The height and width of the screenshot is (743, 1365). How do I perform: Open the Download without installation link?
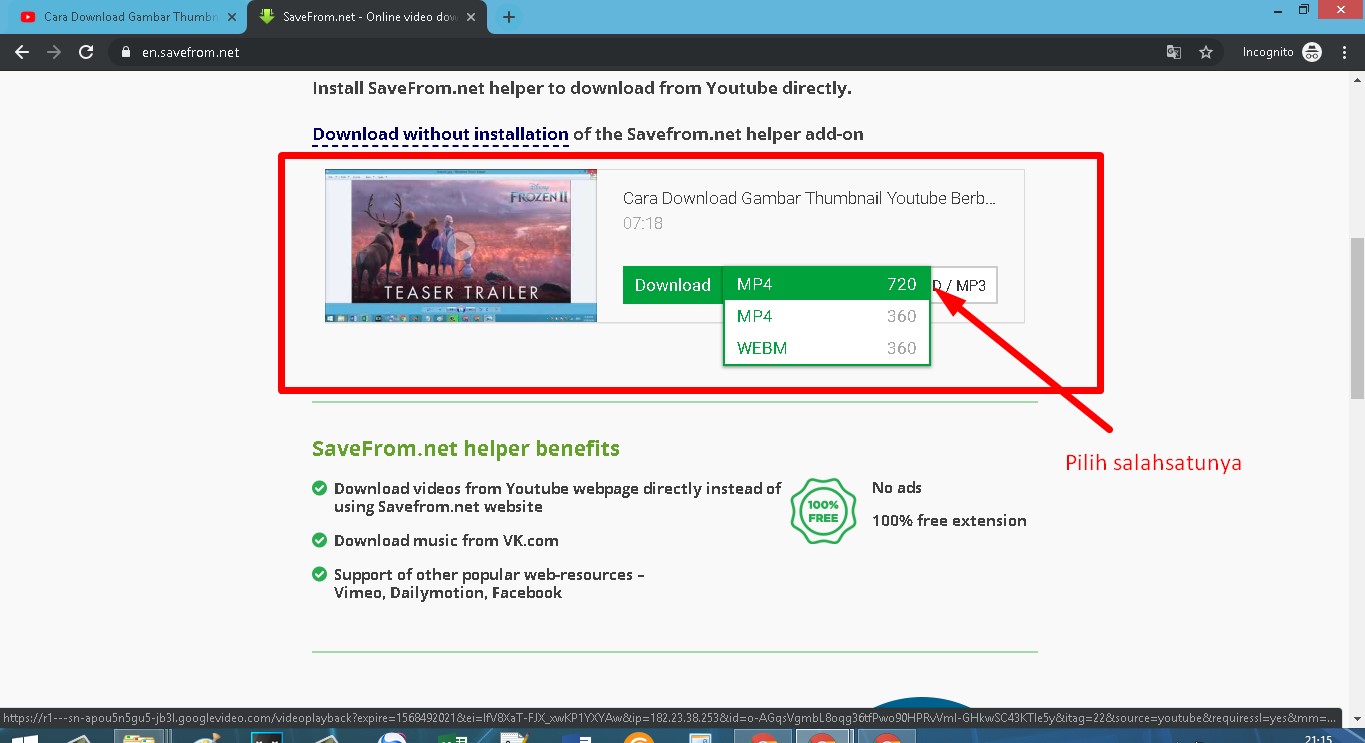pos(440,134)
